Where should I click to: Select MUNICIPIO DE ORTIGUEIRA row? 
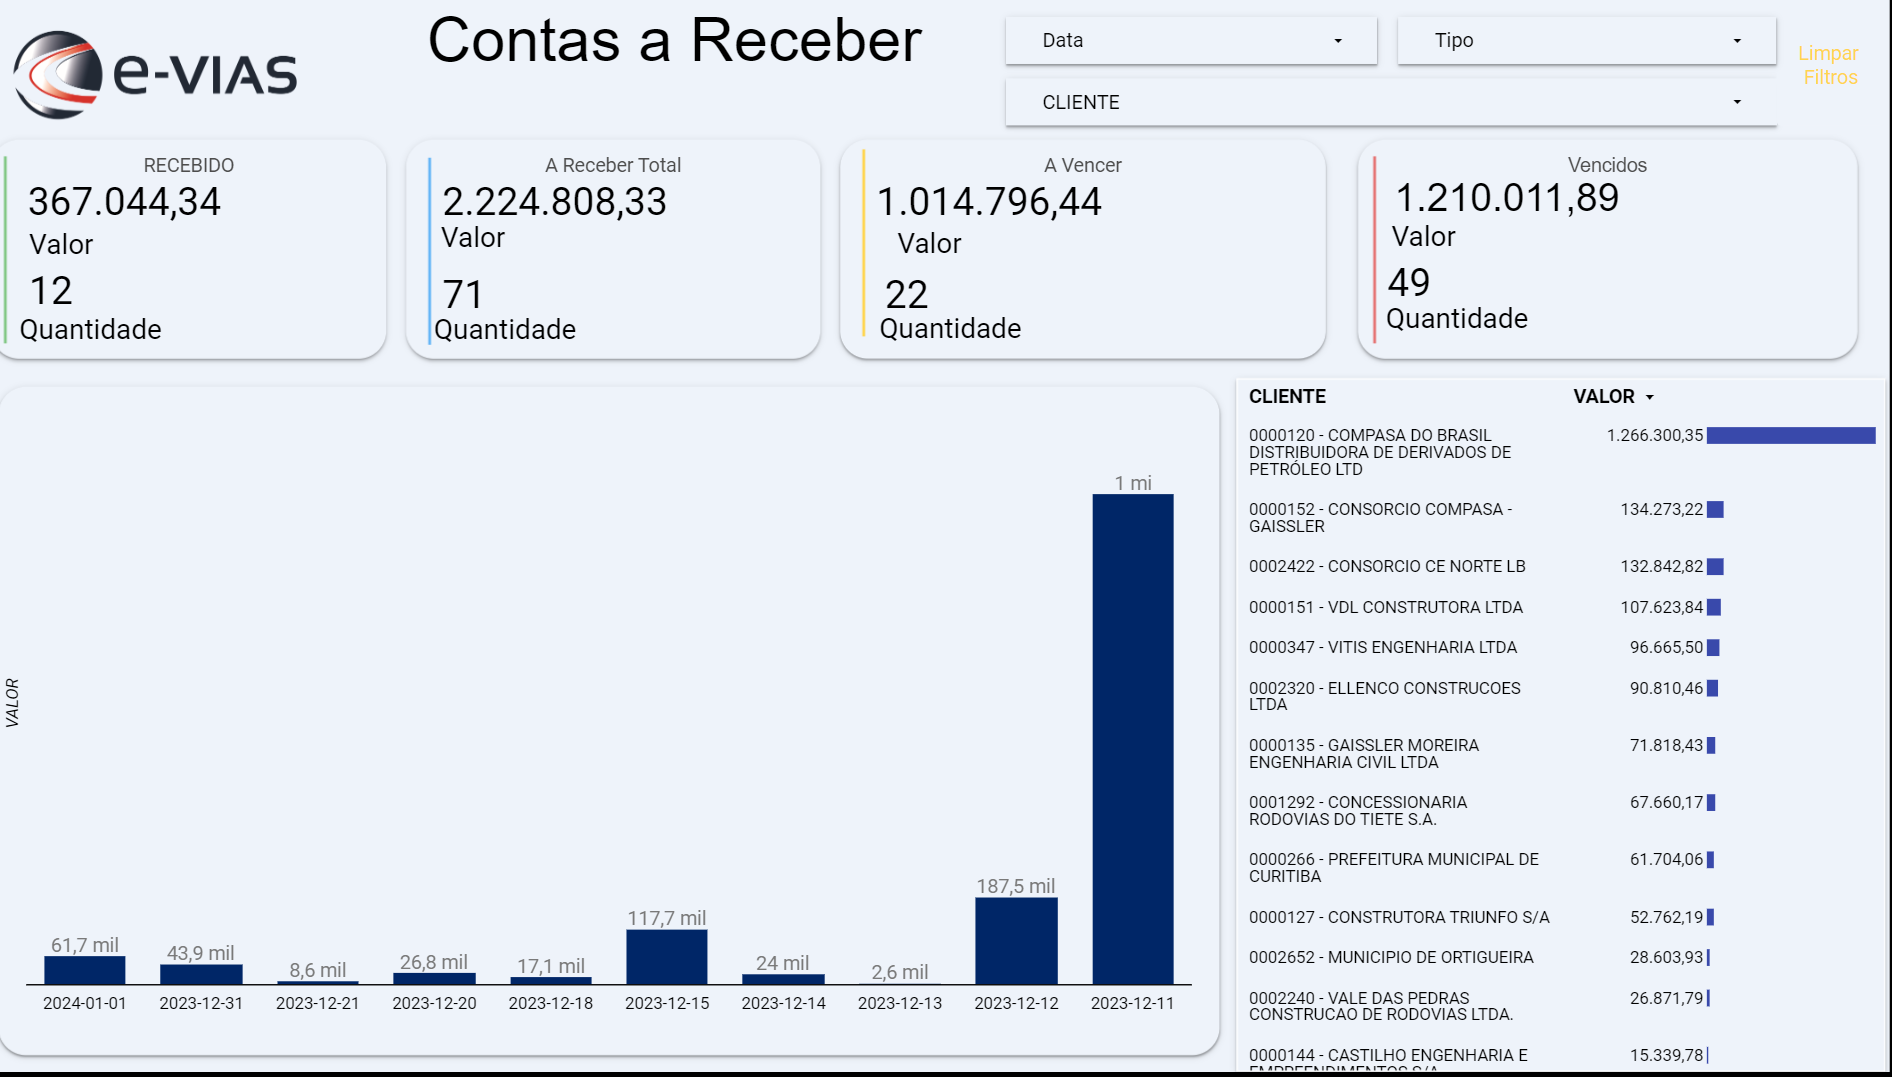[1560, 958]
